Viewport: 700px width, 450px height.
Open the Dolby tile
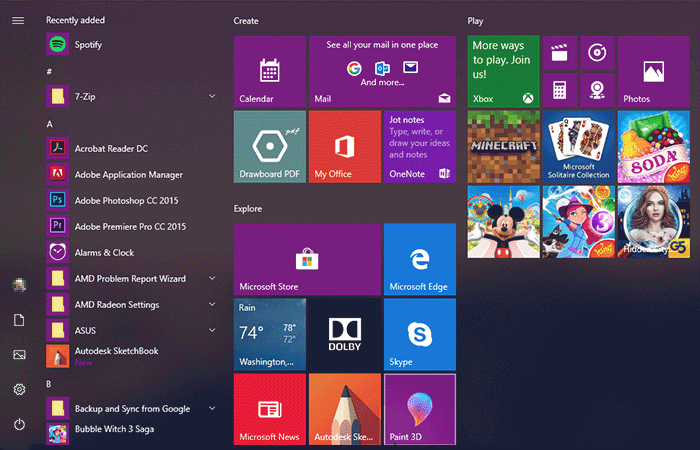[345, 334]
